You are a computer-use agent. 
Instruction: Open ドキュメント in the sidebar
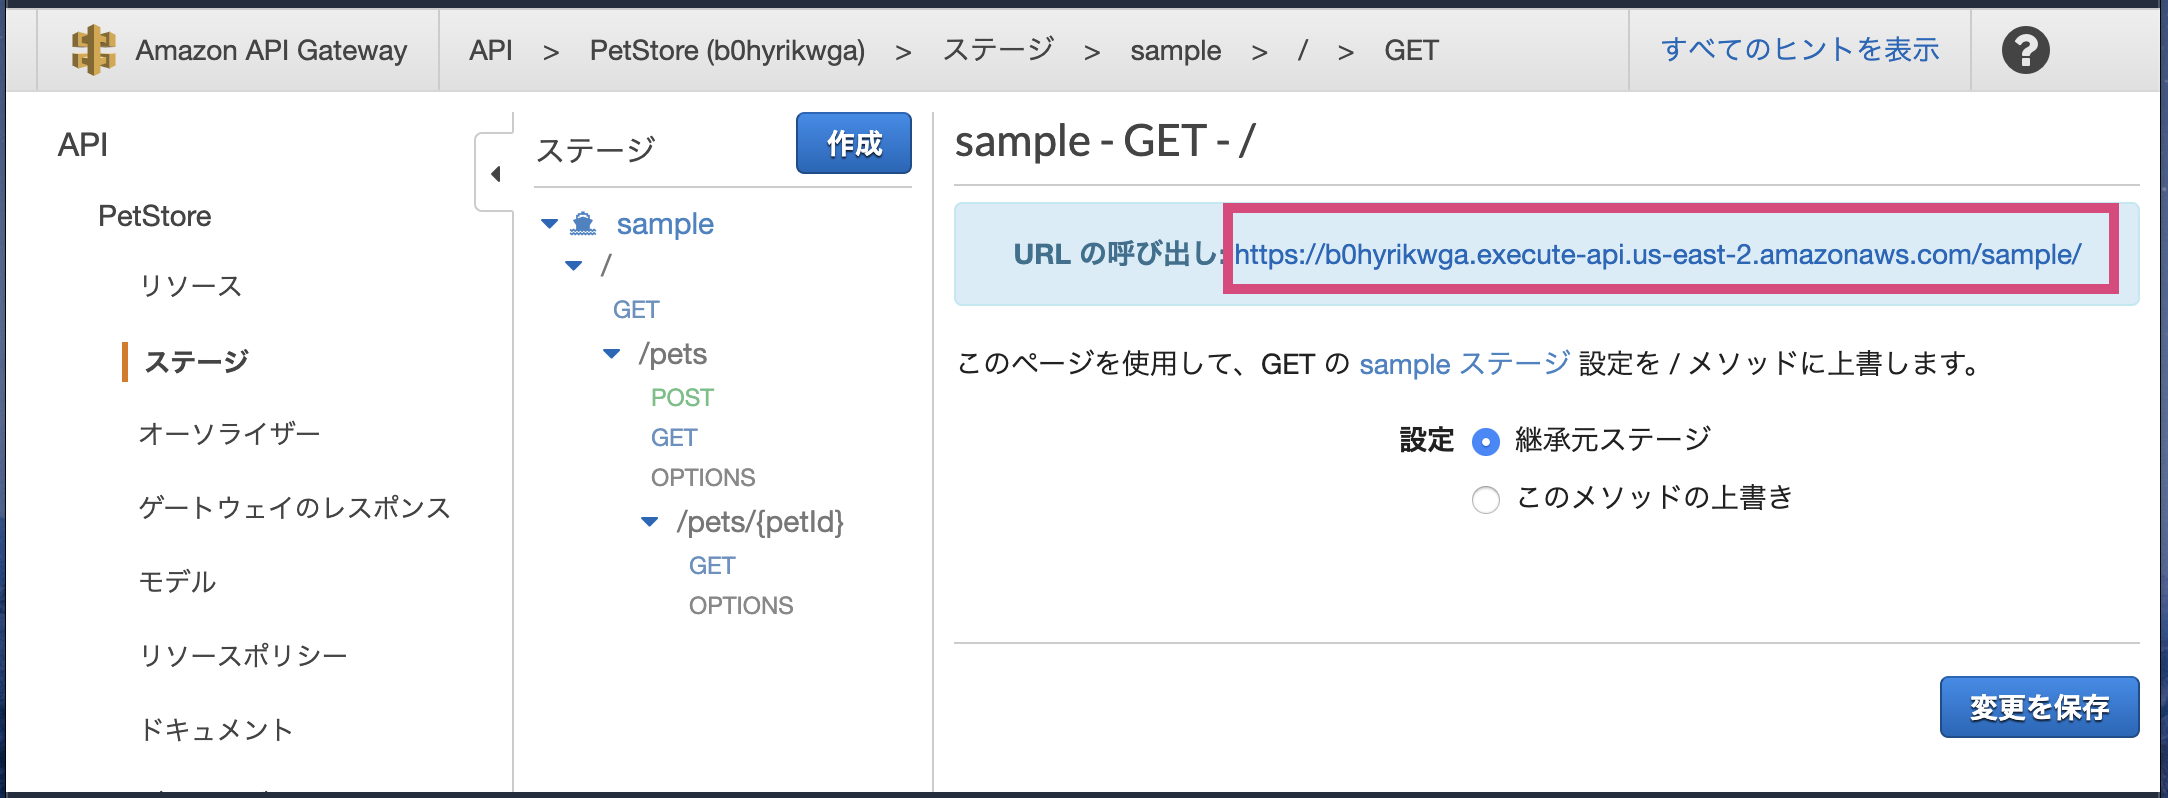coord(216,729)
